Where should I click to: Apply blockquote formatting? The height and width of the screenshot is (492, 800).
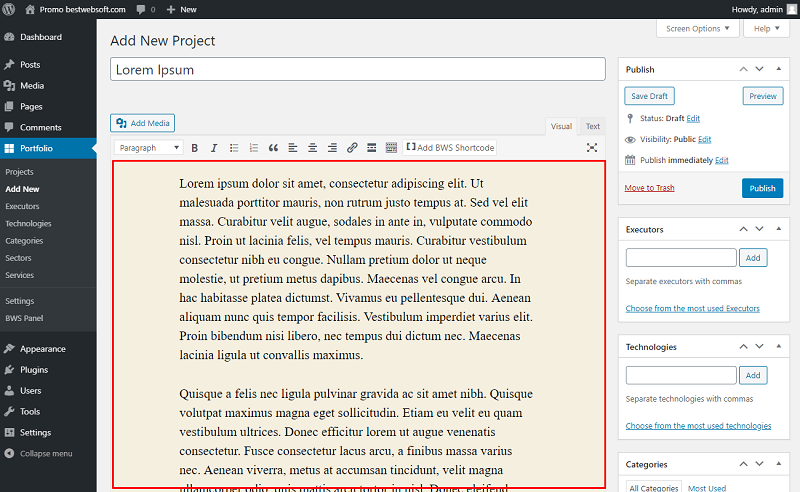tap(273, 147)
